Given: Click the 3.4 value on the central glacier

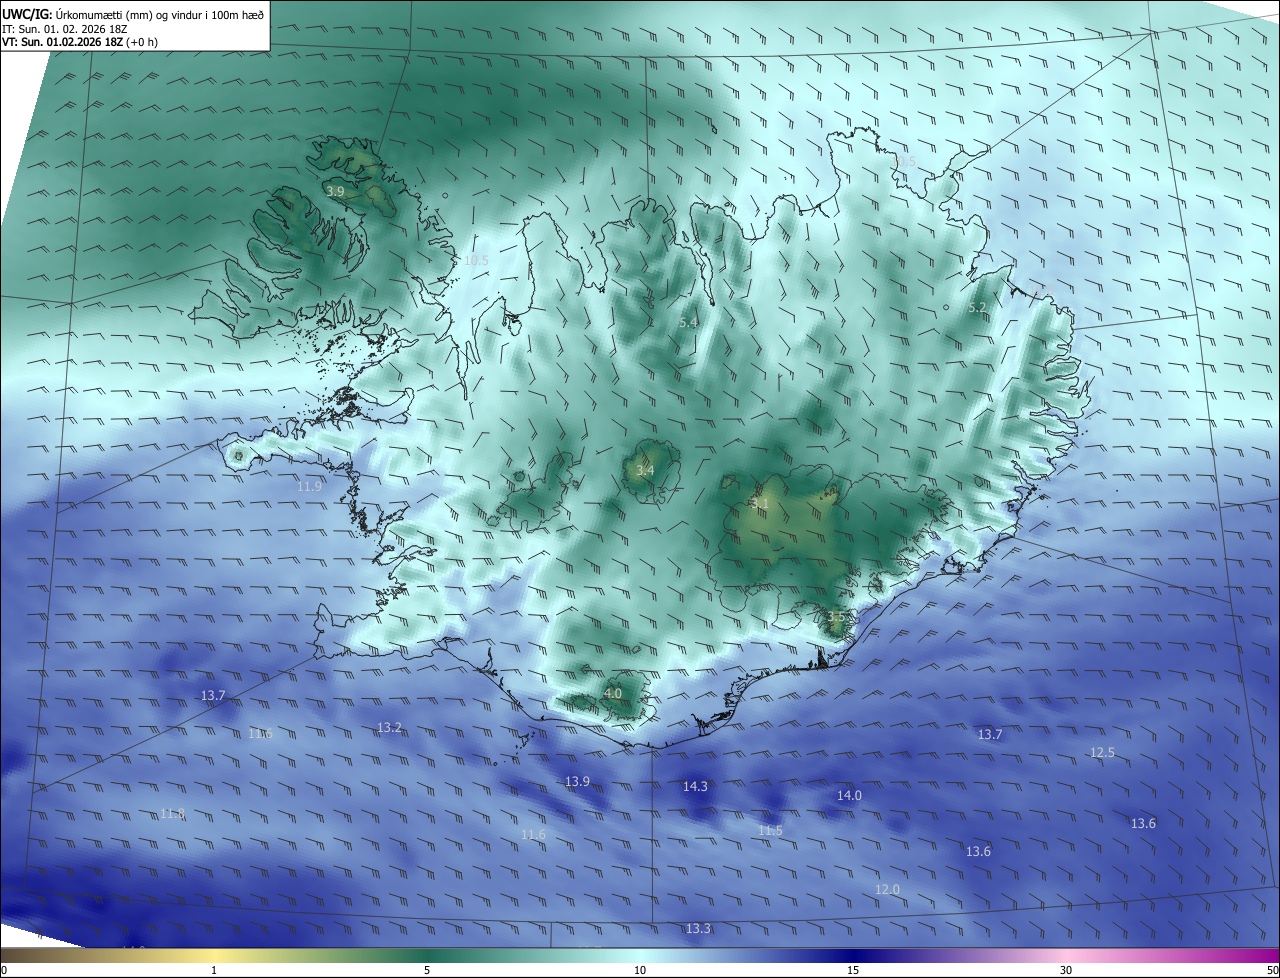Looking at the screenshot, I should (646, 470).
